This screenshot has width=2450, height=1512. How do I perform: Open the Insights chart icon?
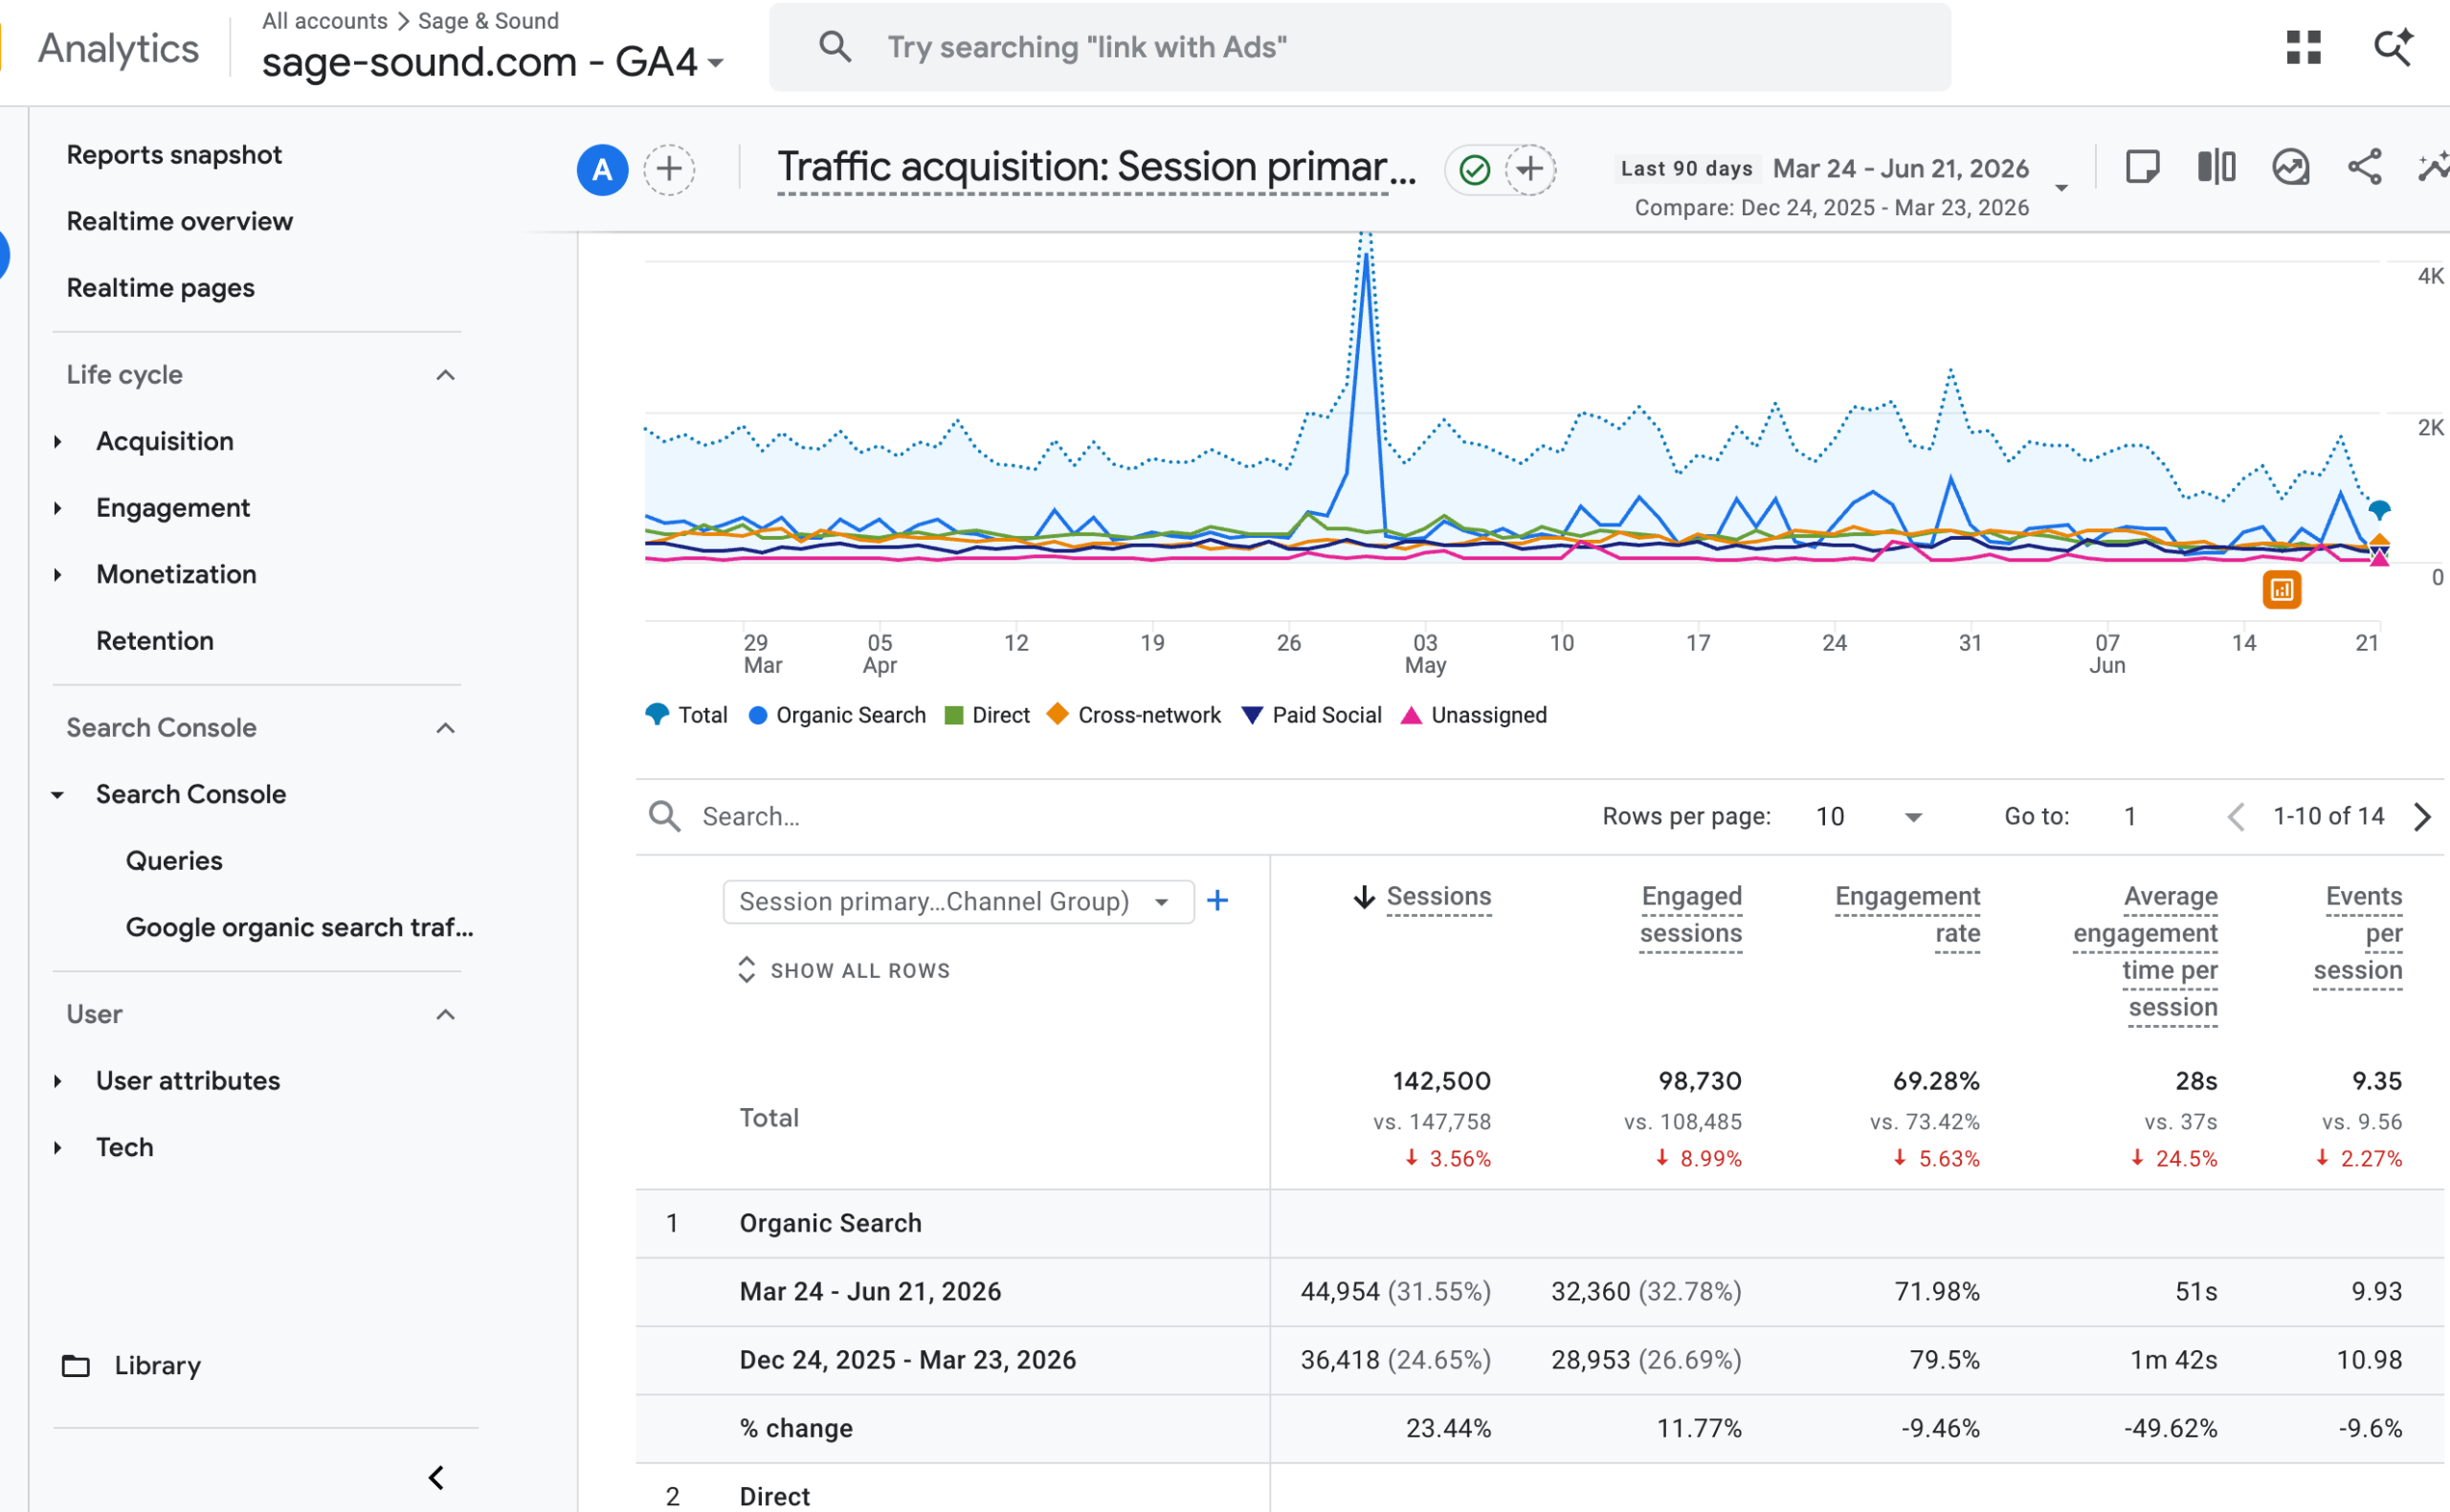(x=2290, y=167)
